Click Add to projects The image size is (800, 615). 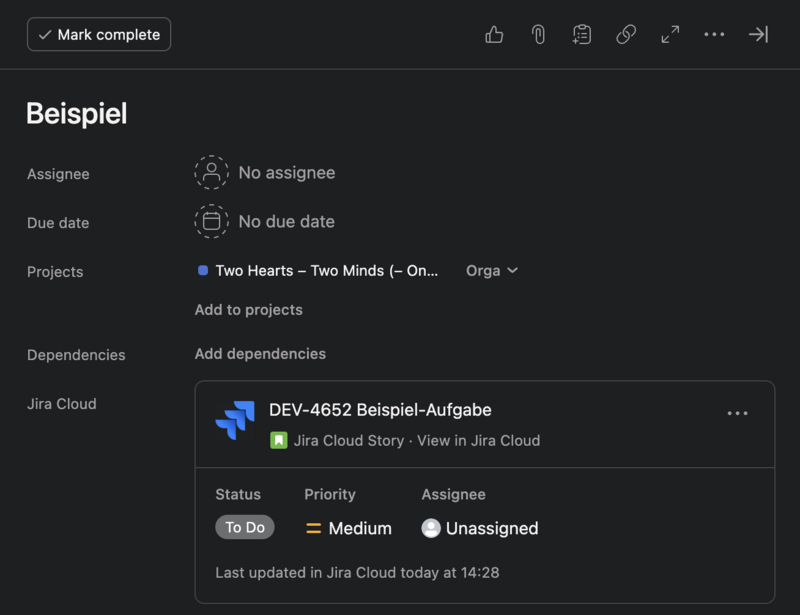click(x=248, y=310)
